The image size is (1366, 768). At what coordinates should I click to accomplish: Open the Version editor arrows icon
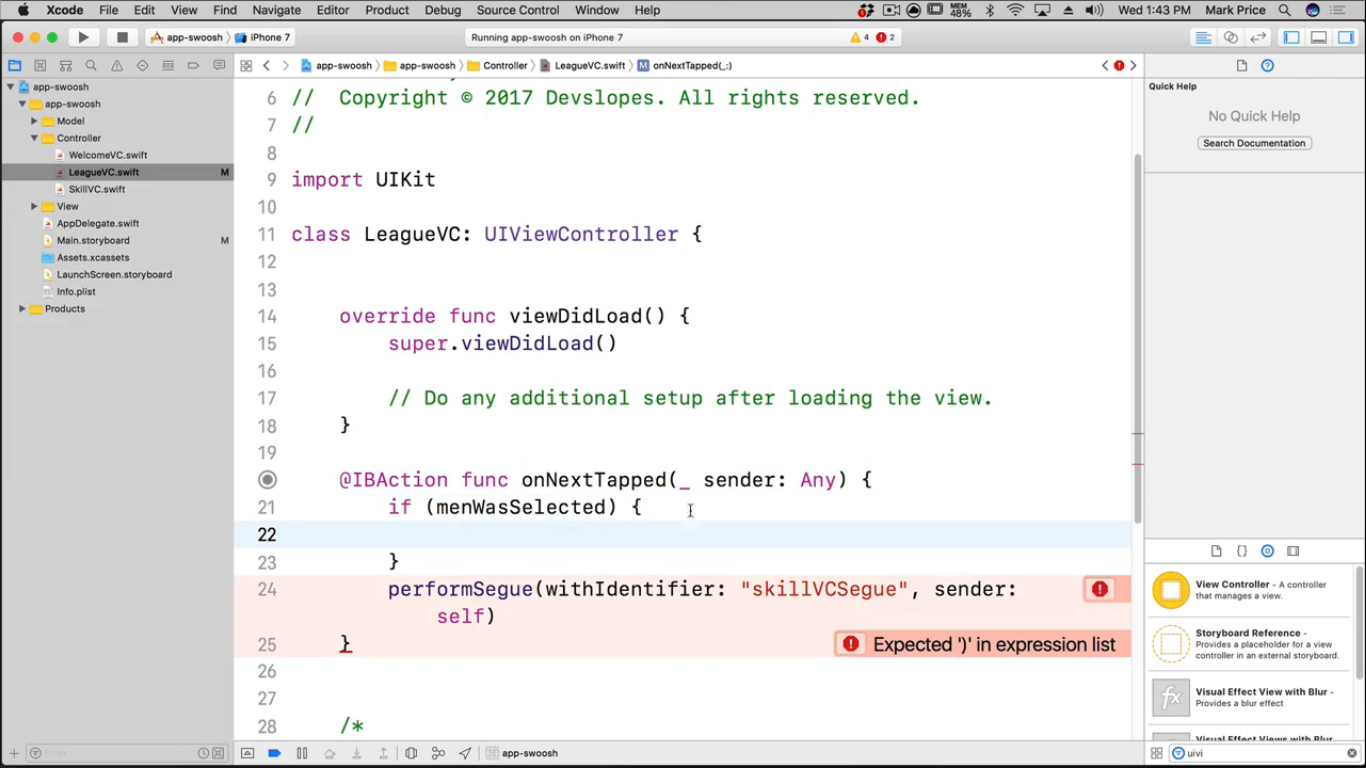[1258, 37]
